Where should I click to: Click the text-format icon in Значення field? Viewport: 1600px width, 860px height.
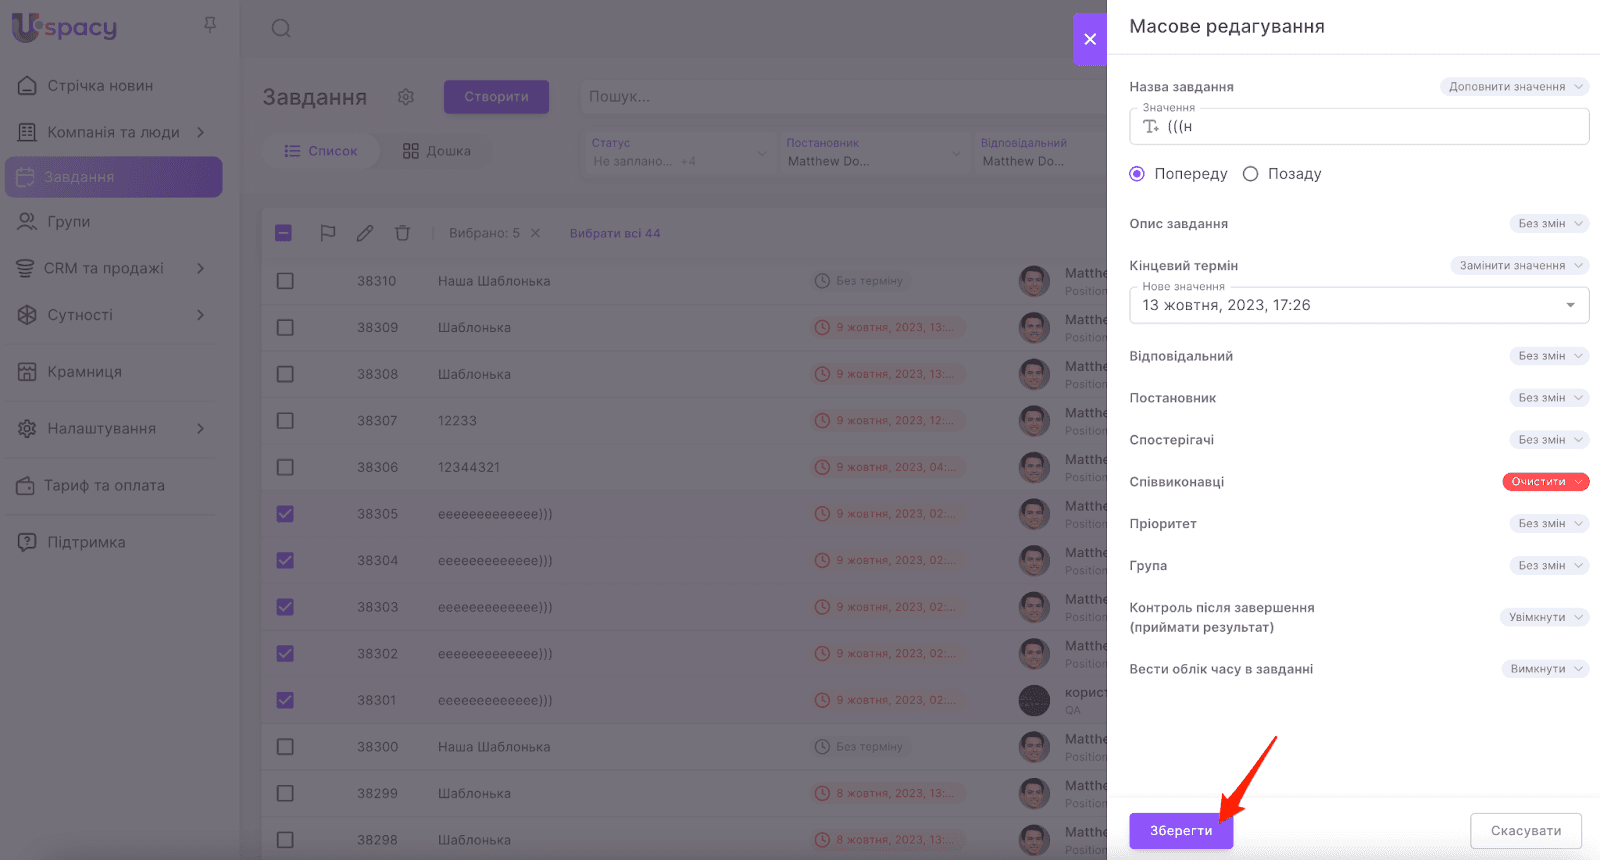coord(1151,127)
